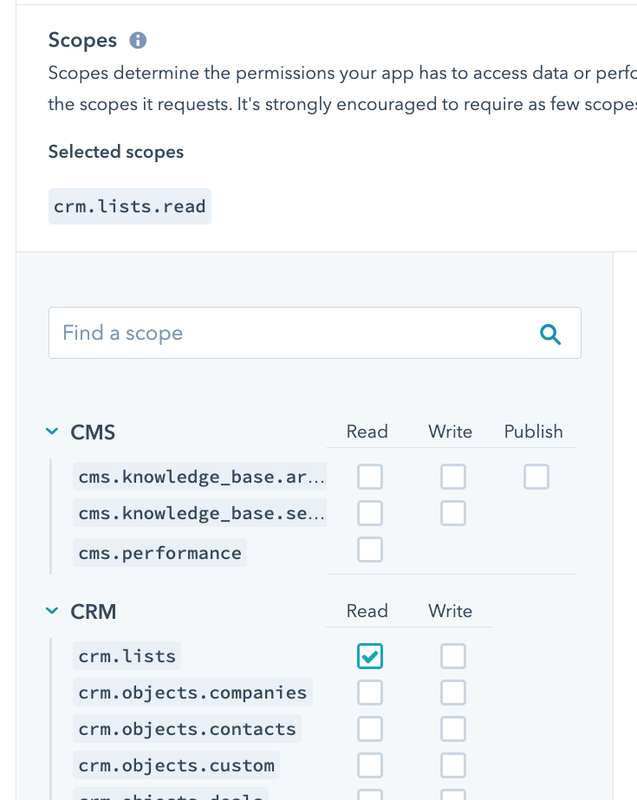
Task: Enable Read for cms.knowledge_base.ar…
Action: pos(370,477)
